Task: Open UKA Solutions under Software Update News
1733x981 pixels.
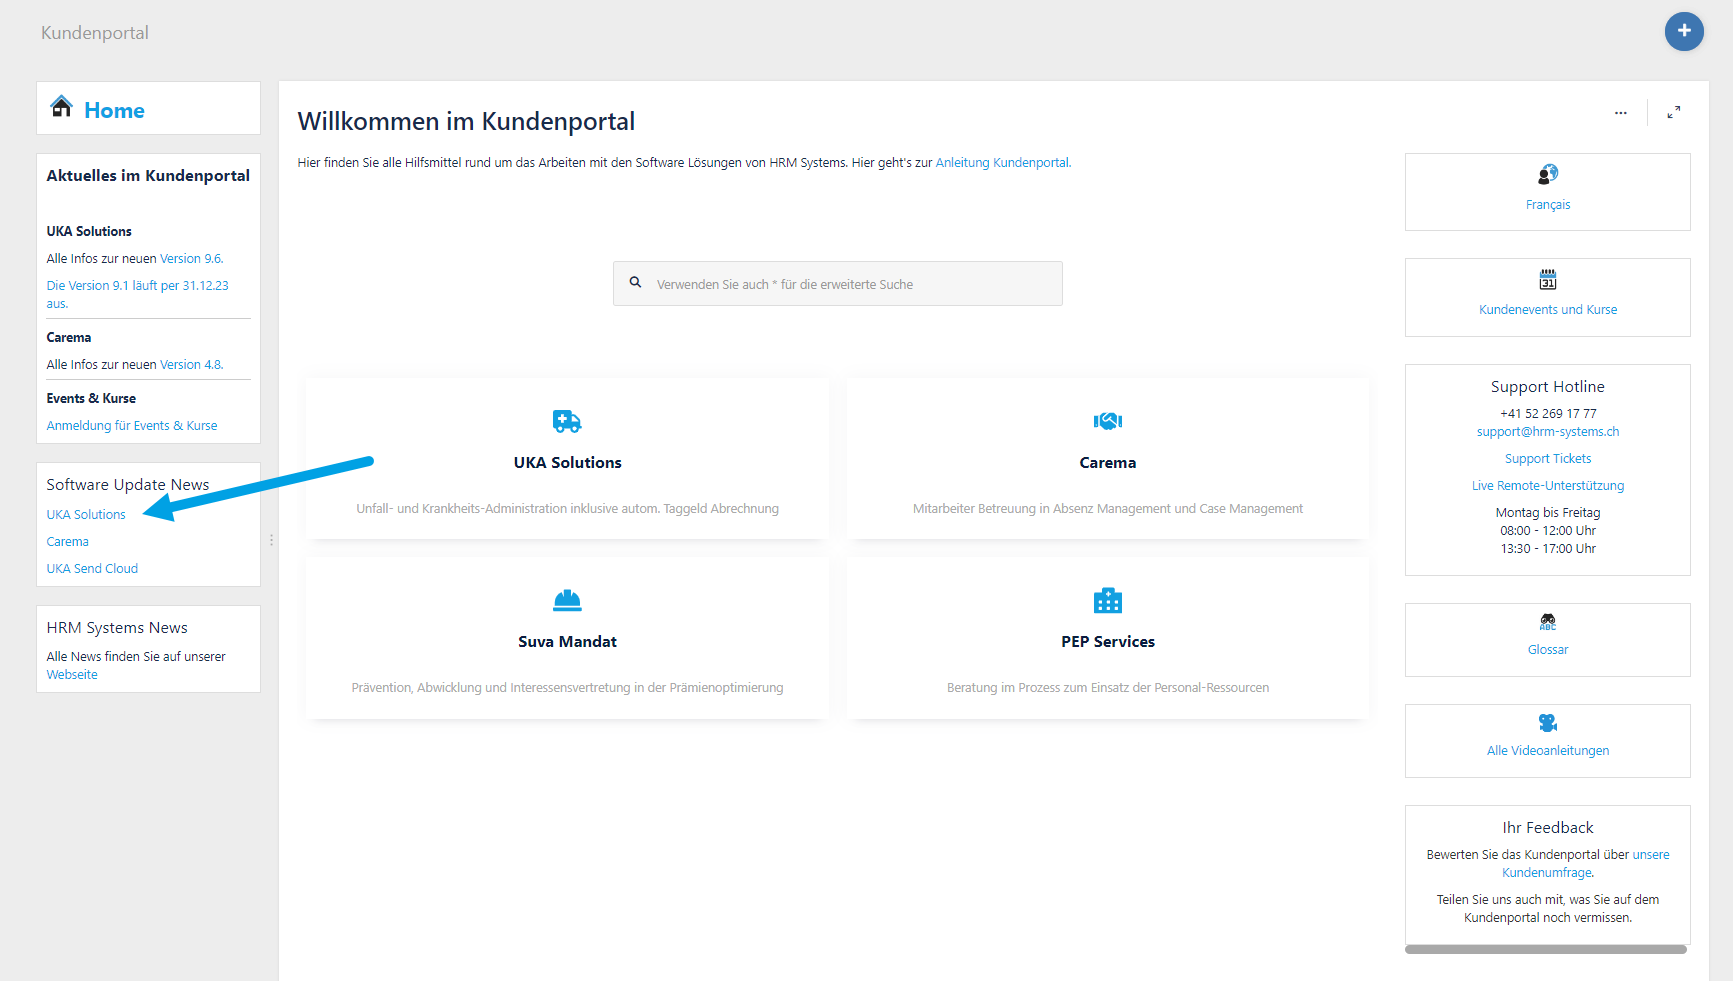Action: (x=86, y=514)
